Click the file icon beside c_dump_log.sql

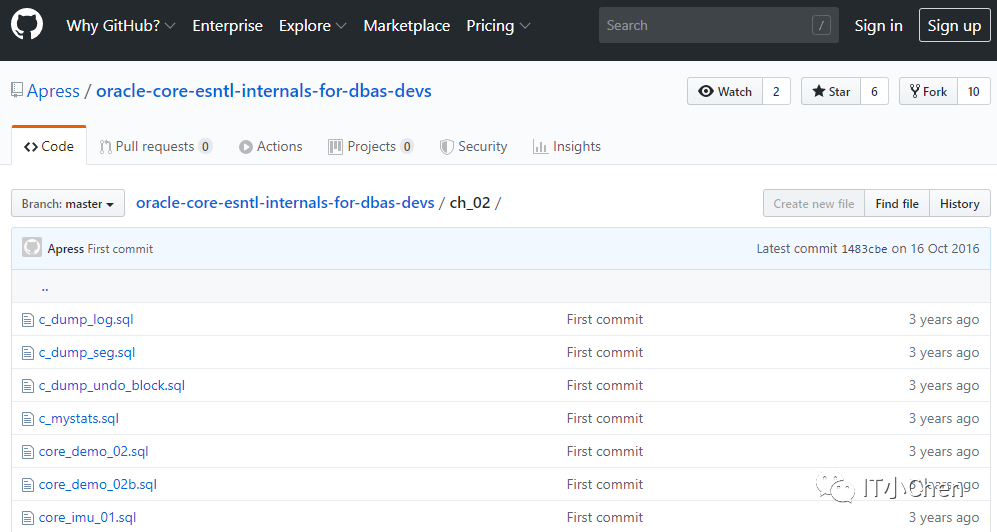point(28,320)
